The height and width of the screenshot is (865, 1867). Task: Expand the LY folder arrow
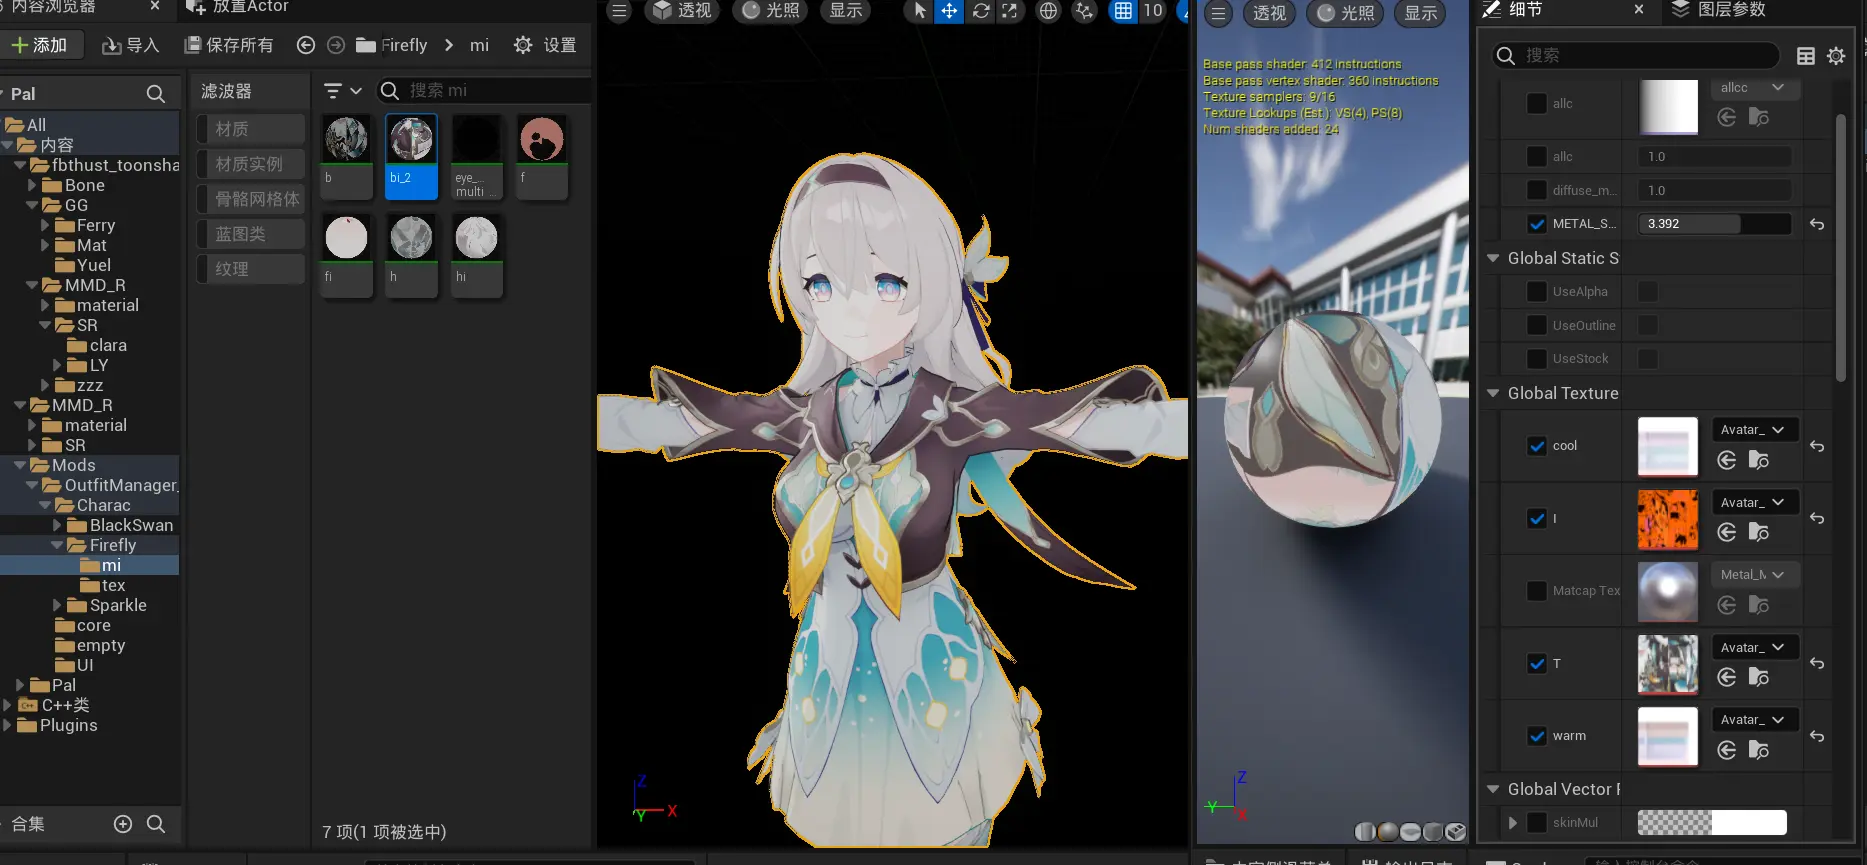(x=58, y=365)
